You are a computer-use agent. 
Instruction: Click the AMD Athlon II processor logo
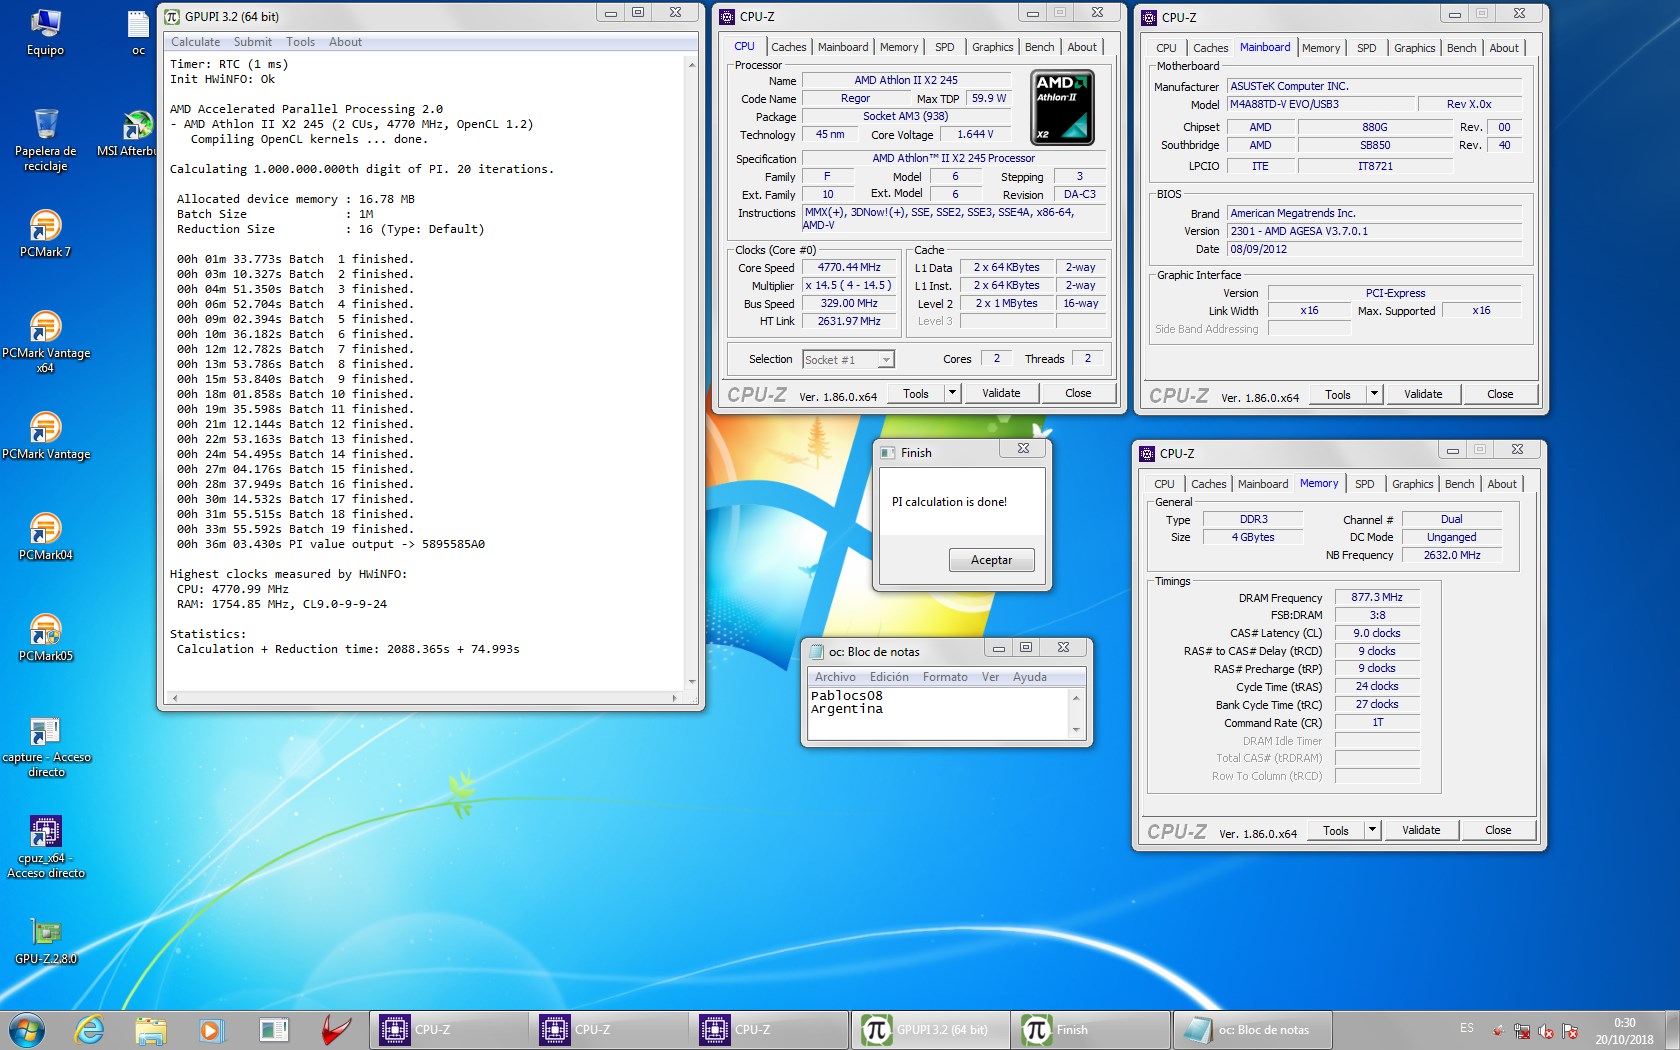(1061, 108)
